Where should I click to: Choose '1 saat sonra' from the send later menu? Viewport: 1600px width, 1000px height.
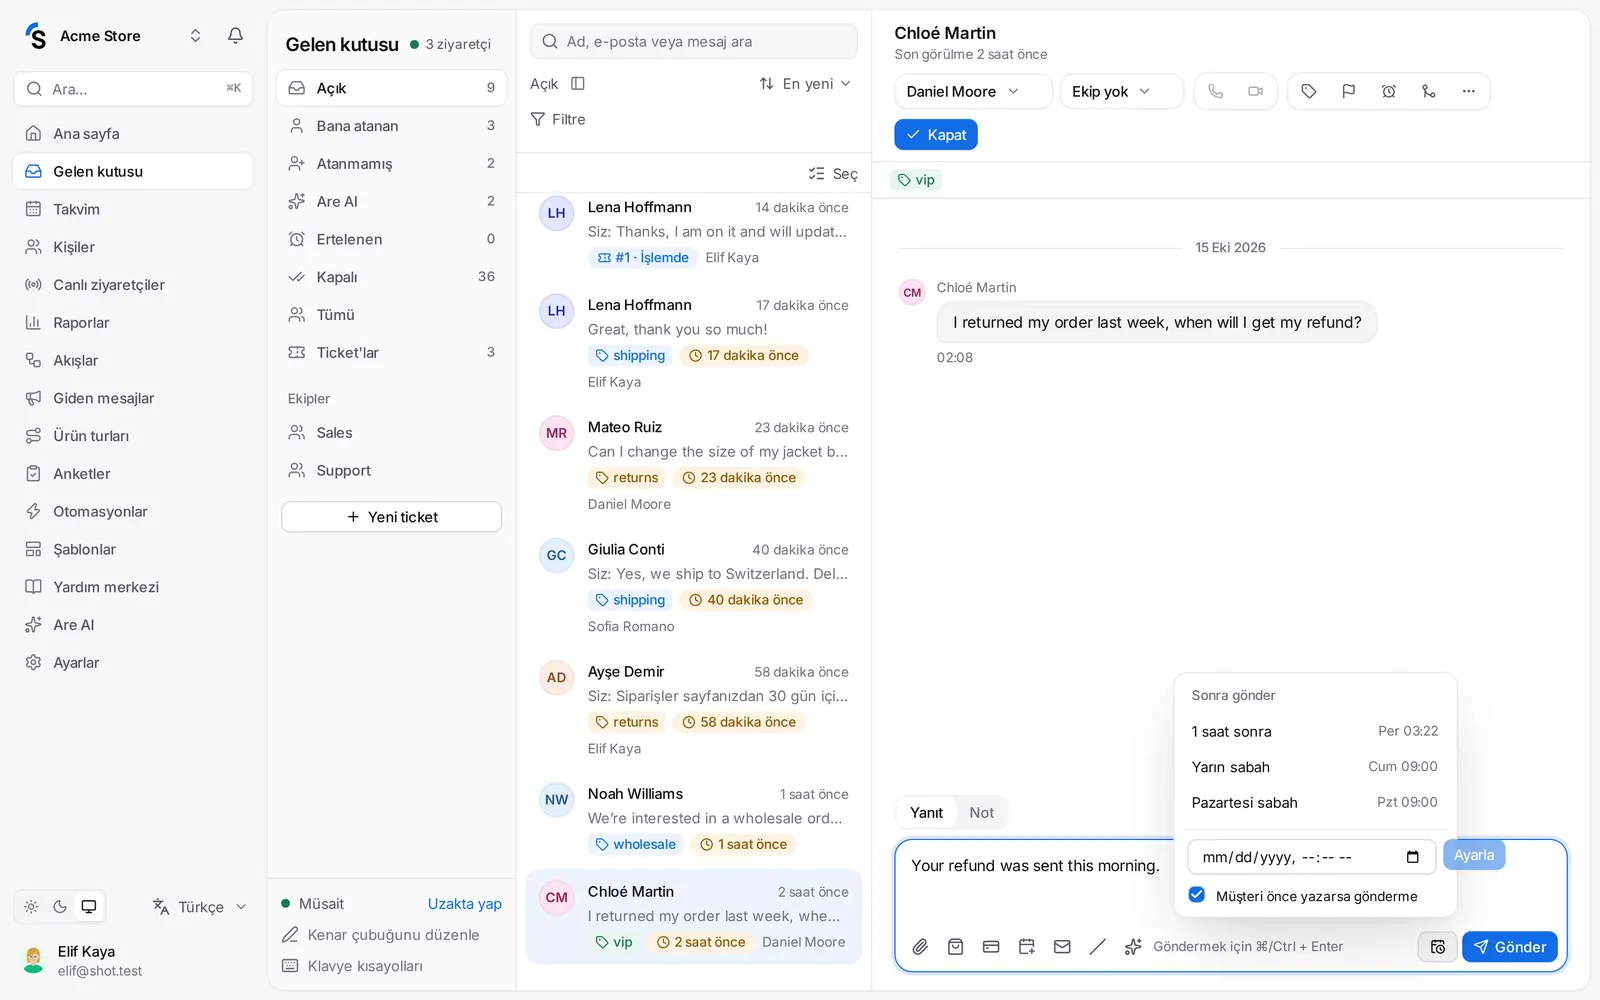pos(1315,731)
